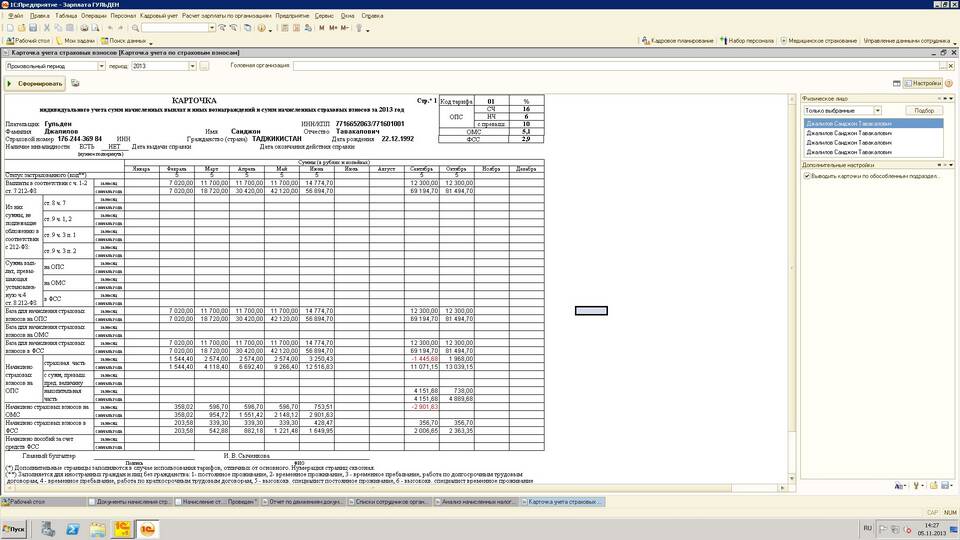The image size is (960, 540).
Task: Switch to Списки сотрудников орган... tab
Action: click(x=389, y=501)
